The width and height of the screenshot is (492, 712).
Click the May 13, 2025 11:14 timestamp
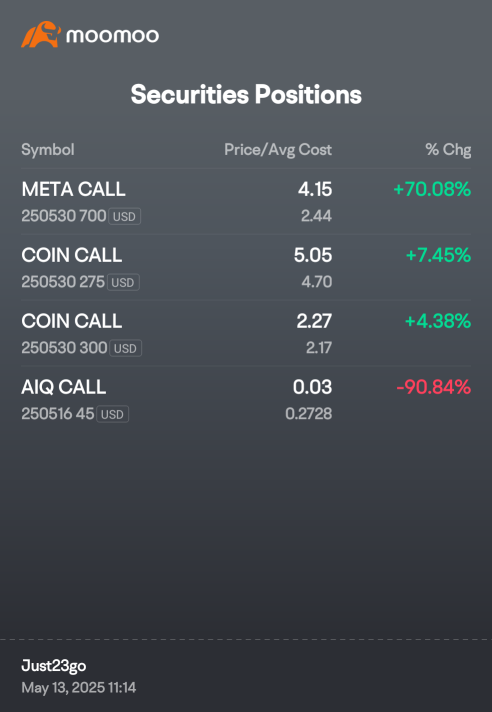click(79, 687)
